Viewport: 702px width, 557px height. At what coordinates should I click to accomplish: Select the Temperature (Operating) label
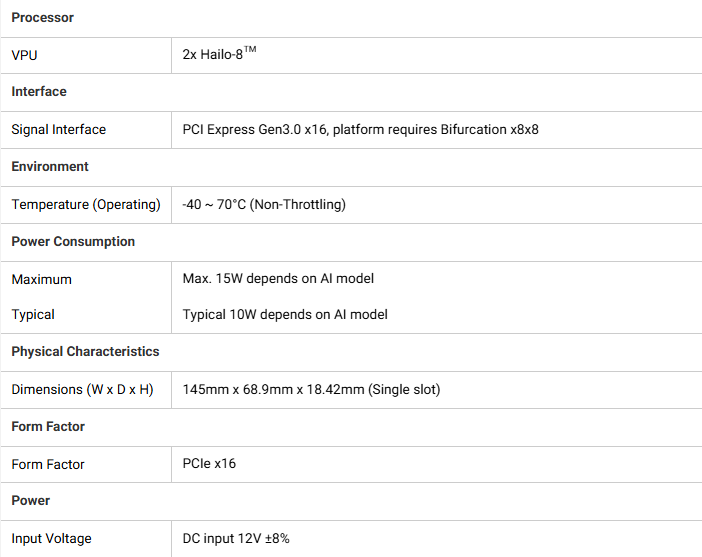pos(86,205)
